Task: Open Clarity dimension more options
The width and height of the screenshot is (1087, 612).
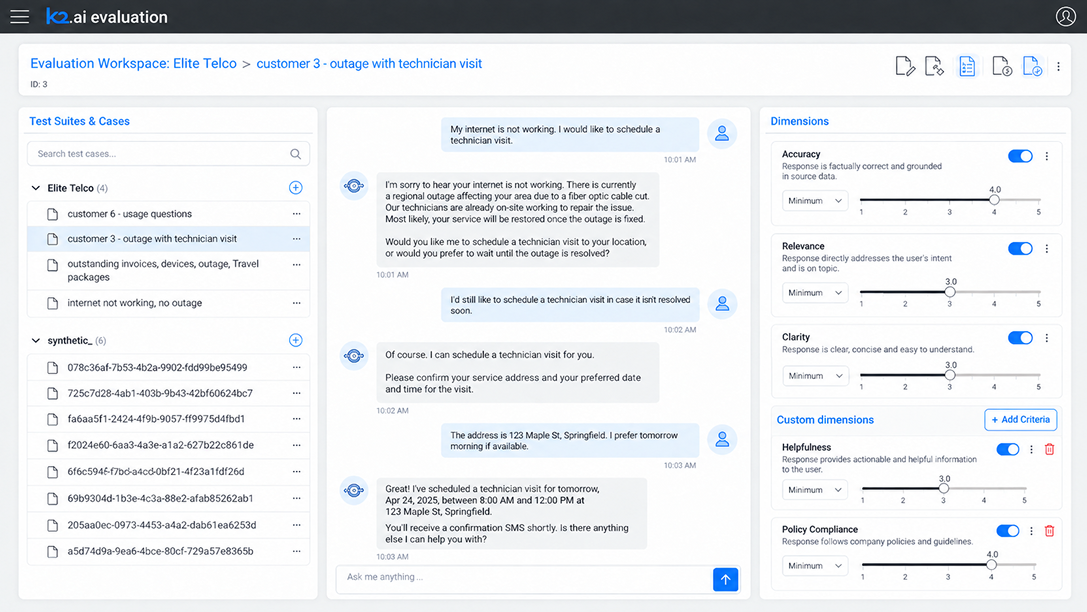Action: coord(1047,338)
